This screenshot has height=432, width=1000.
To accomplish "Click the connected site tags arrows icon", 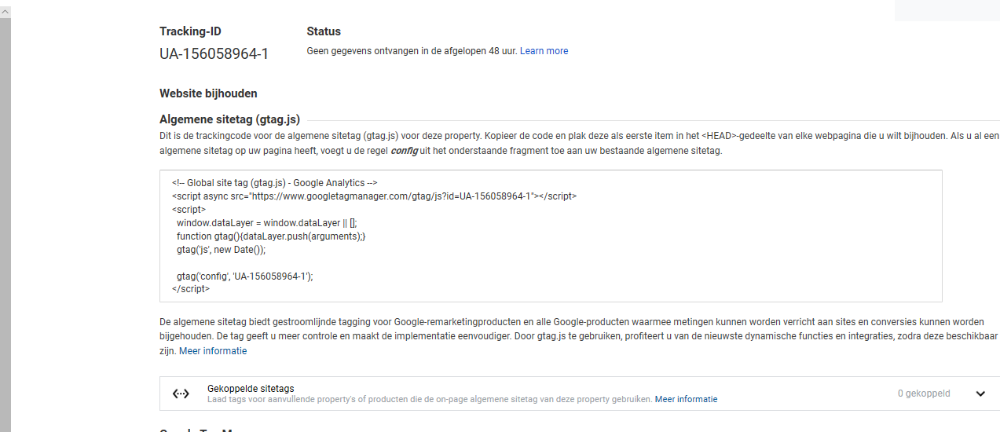I will pyautogui.click(x=180, y=394).
